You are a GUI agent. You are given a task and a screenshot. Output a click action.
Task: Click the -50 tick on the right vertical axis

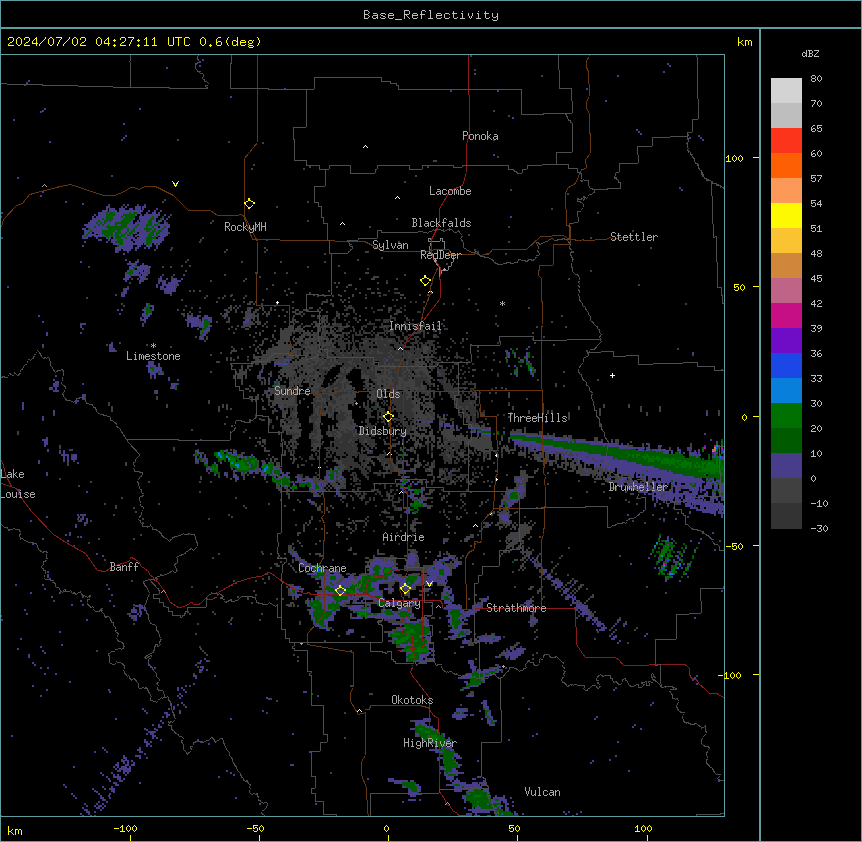coord(736,546)
